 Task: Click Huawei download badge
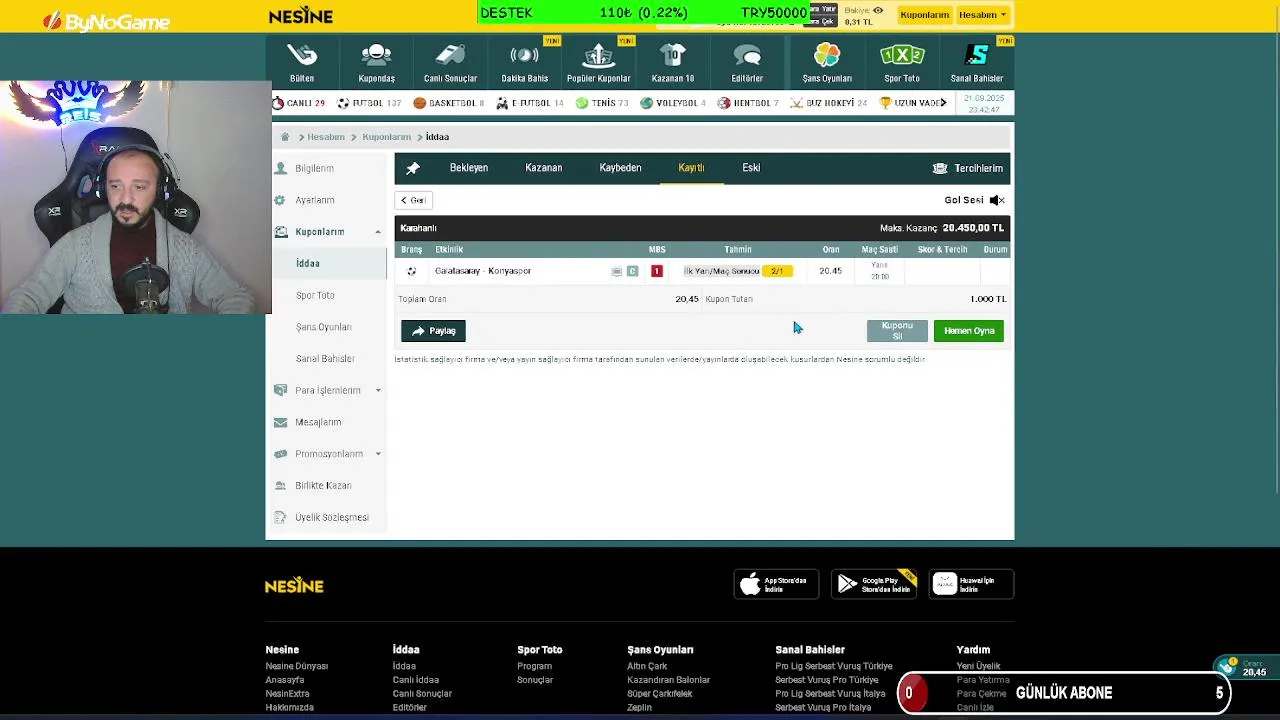coord(971,584)
